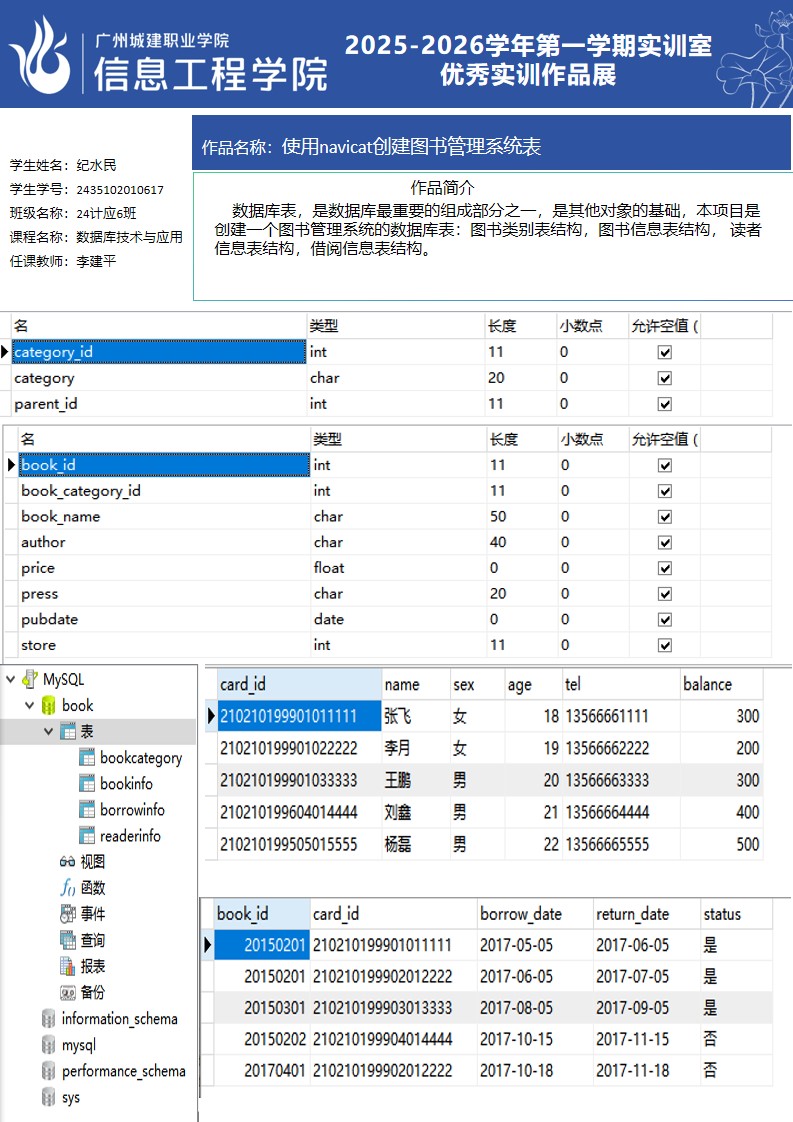793x1122 pixels.
Task: Click the 报表 (reports) icon
Action: (x=68, y=966)
